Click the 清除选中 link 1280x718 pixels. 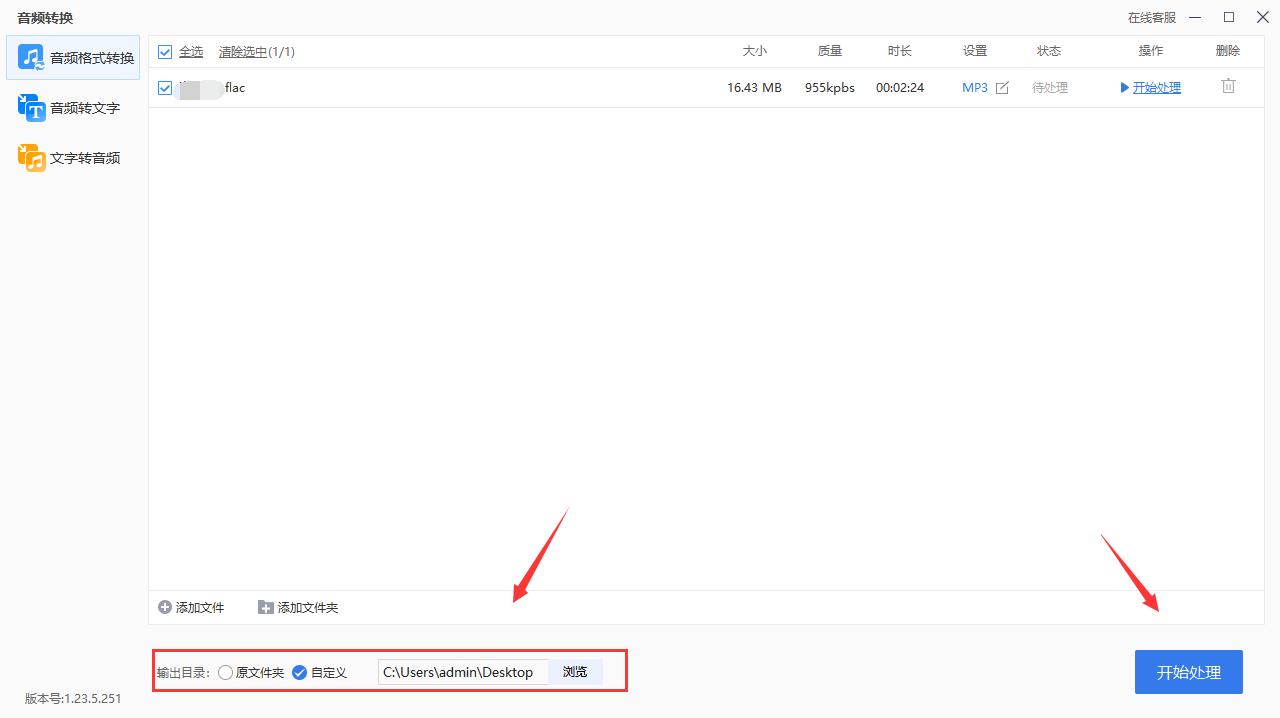point(243,52)
